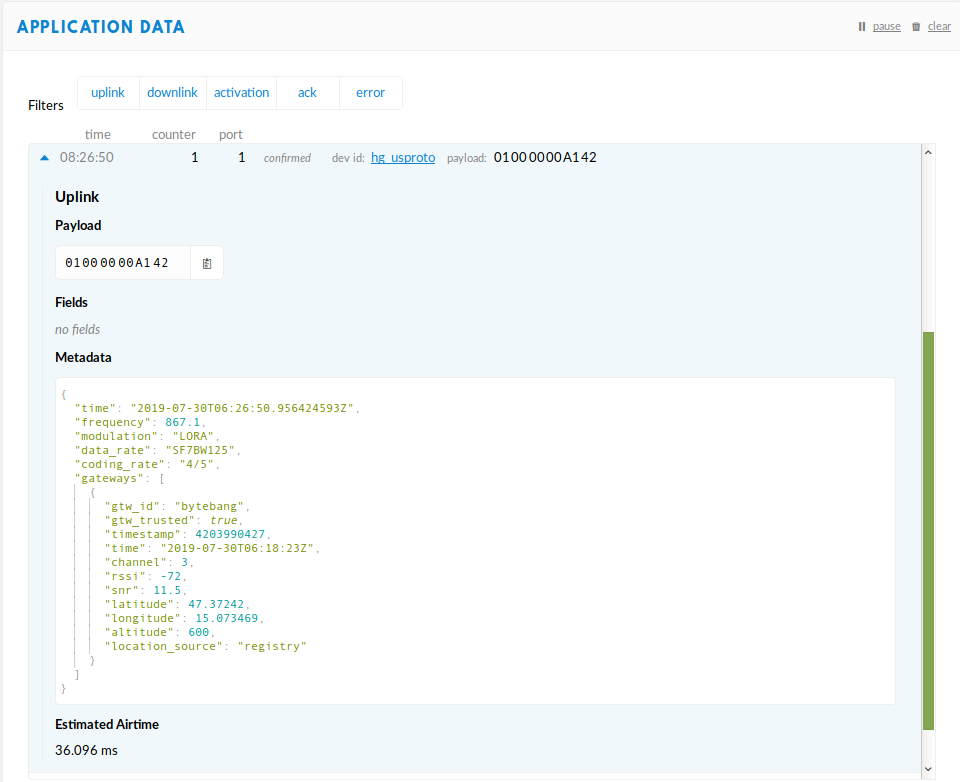
Task: Click the counter column header
Action: pos(174,135)
